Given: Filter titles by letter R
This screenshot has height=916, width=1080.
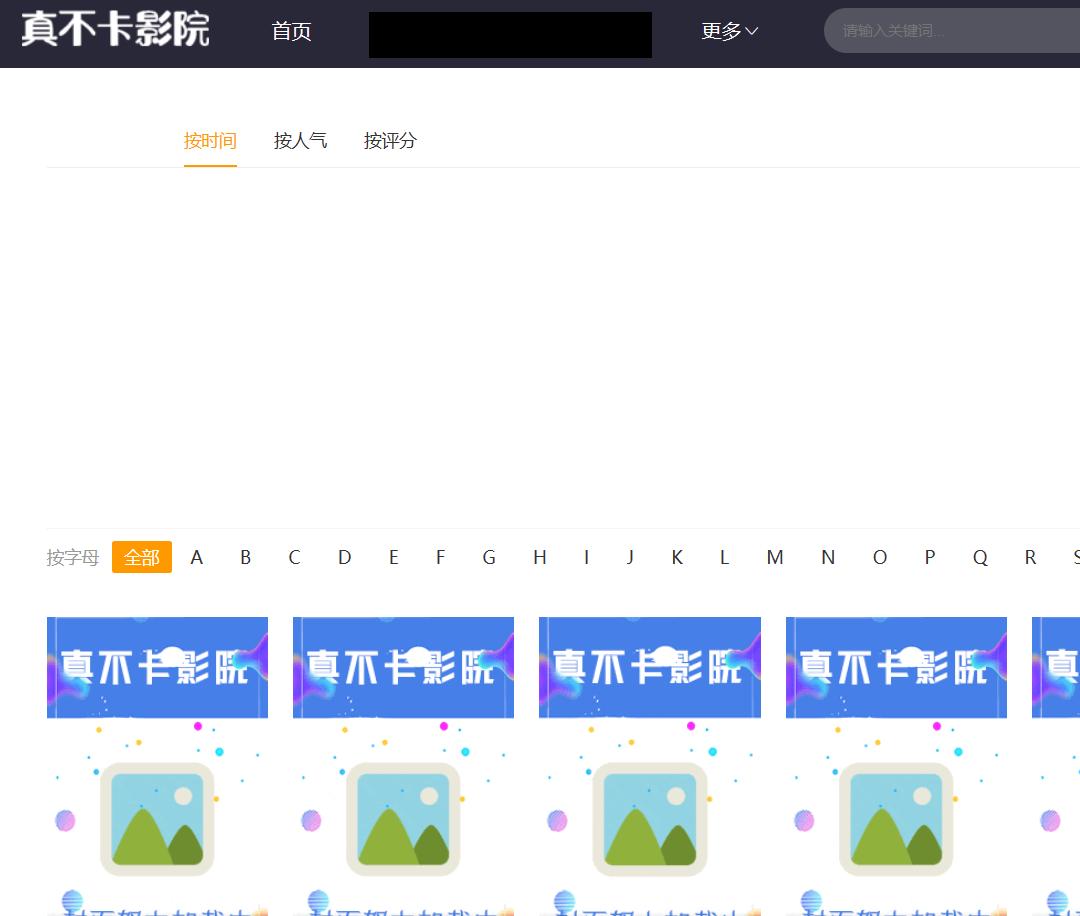Looking at the screenshot, I should point(1029,557).
